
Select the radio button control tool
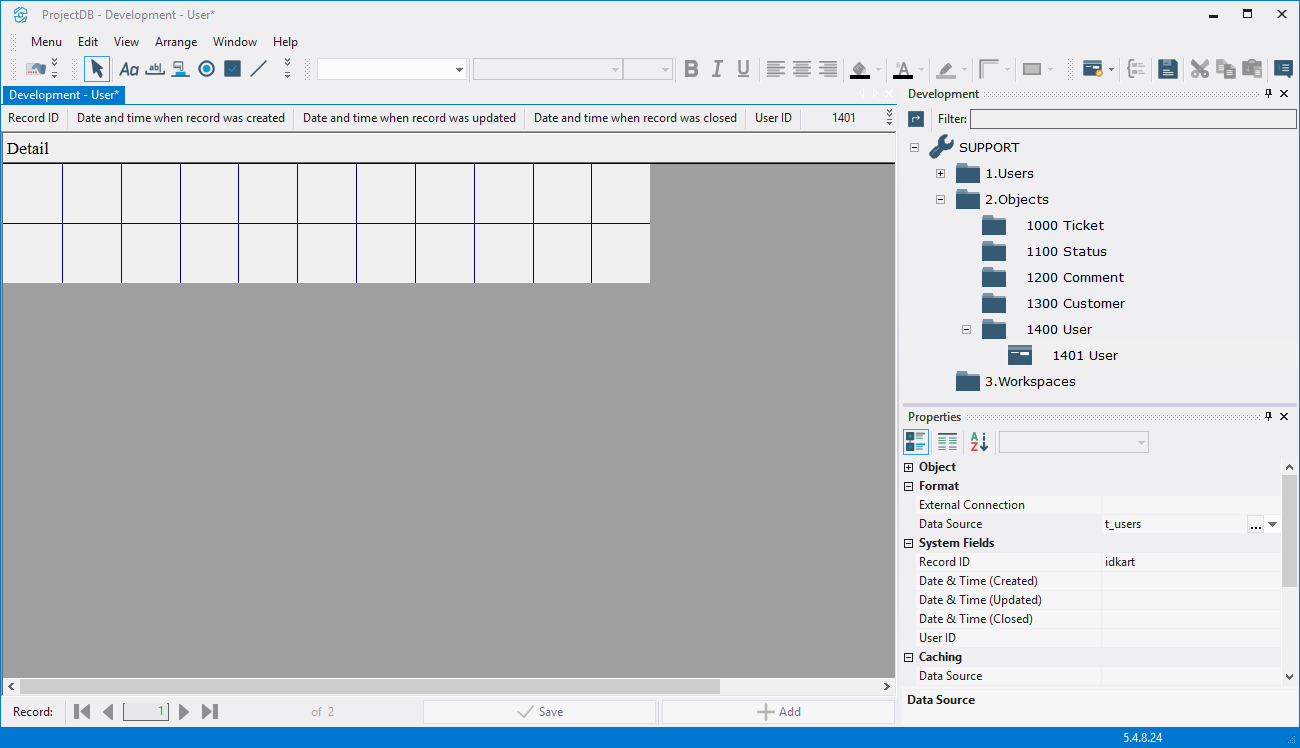coord(206,69)
